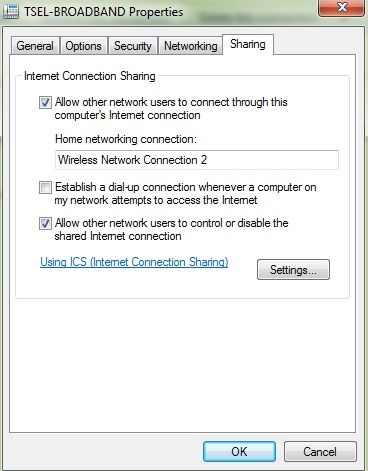
Task: Uncheck the box allowing other users to connect
Action: [45, 102]
